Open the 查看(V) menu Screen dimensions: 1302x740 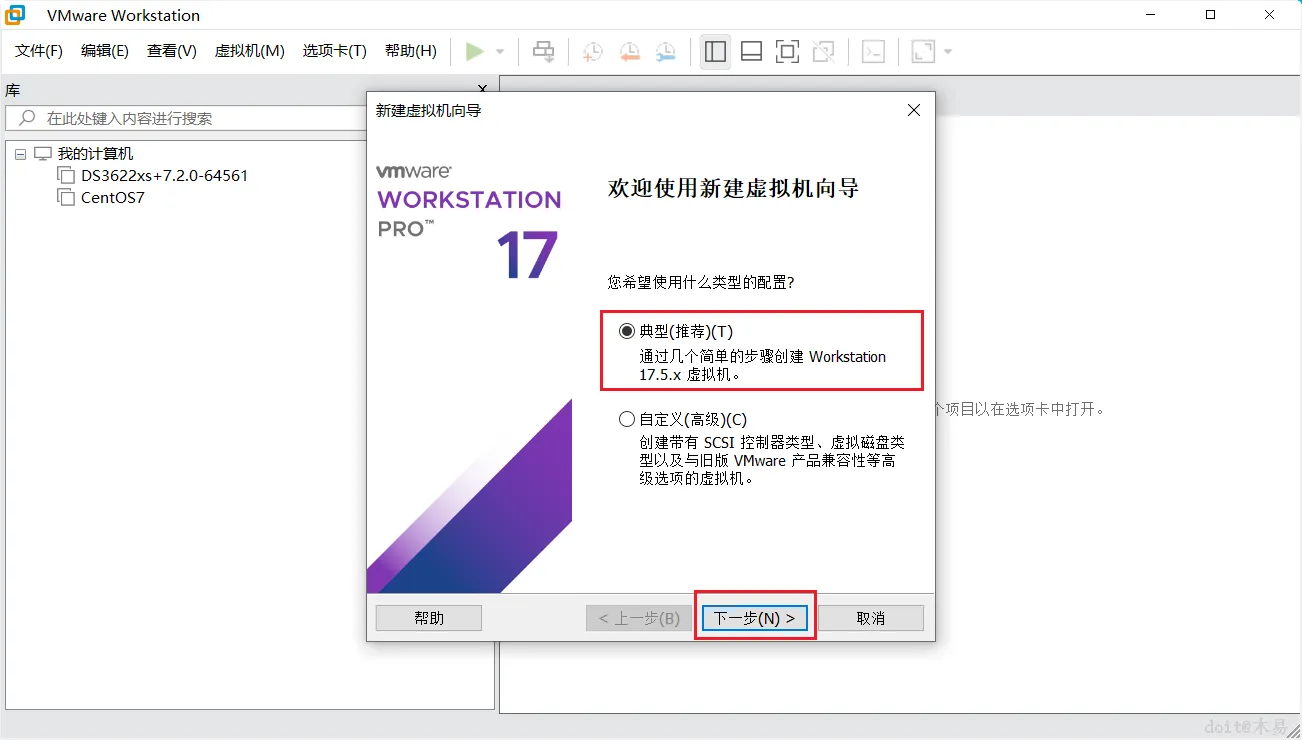coord(172,51)
